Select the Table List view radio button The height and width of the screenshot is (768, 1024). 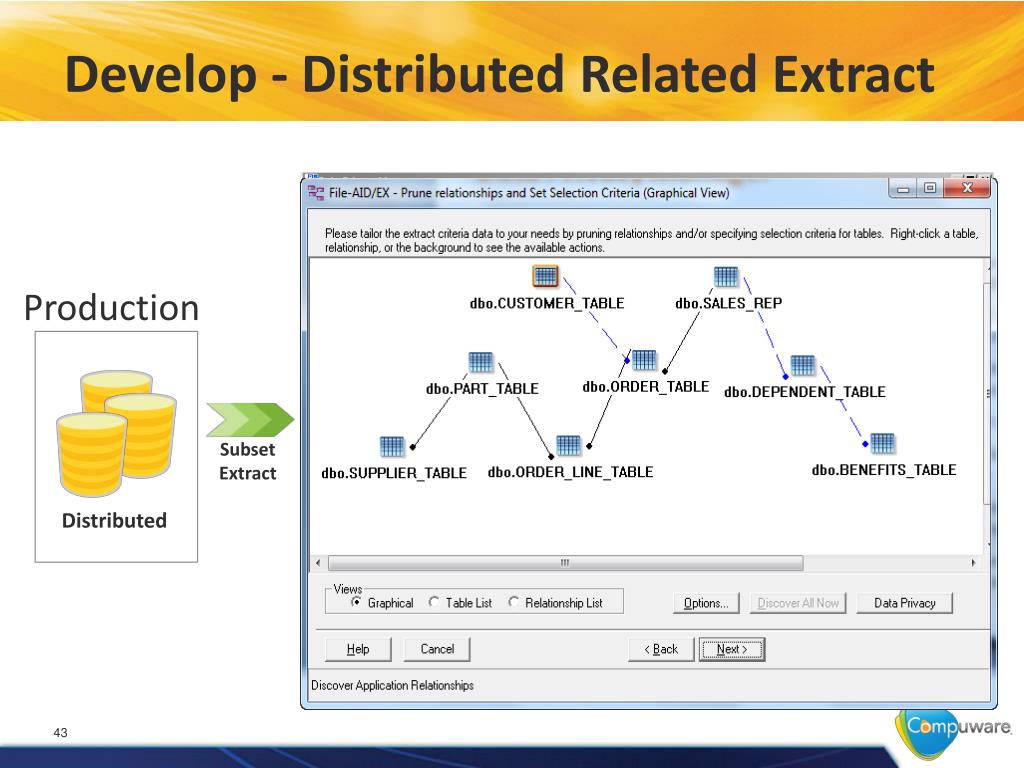pyautogui.click(x=434, y=602)
